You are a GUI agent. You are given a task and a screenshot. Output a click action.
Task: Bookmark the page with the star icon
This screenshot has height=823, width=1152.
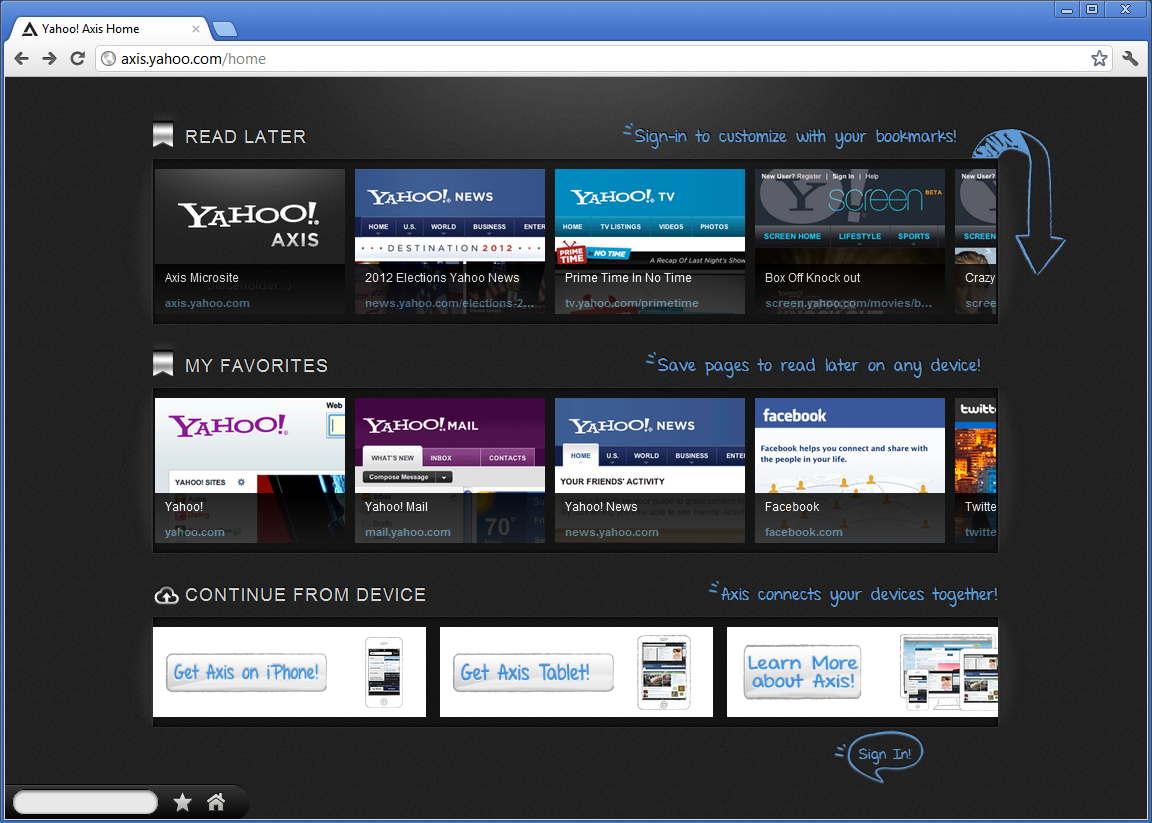(x=1099, y=59)
